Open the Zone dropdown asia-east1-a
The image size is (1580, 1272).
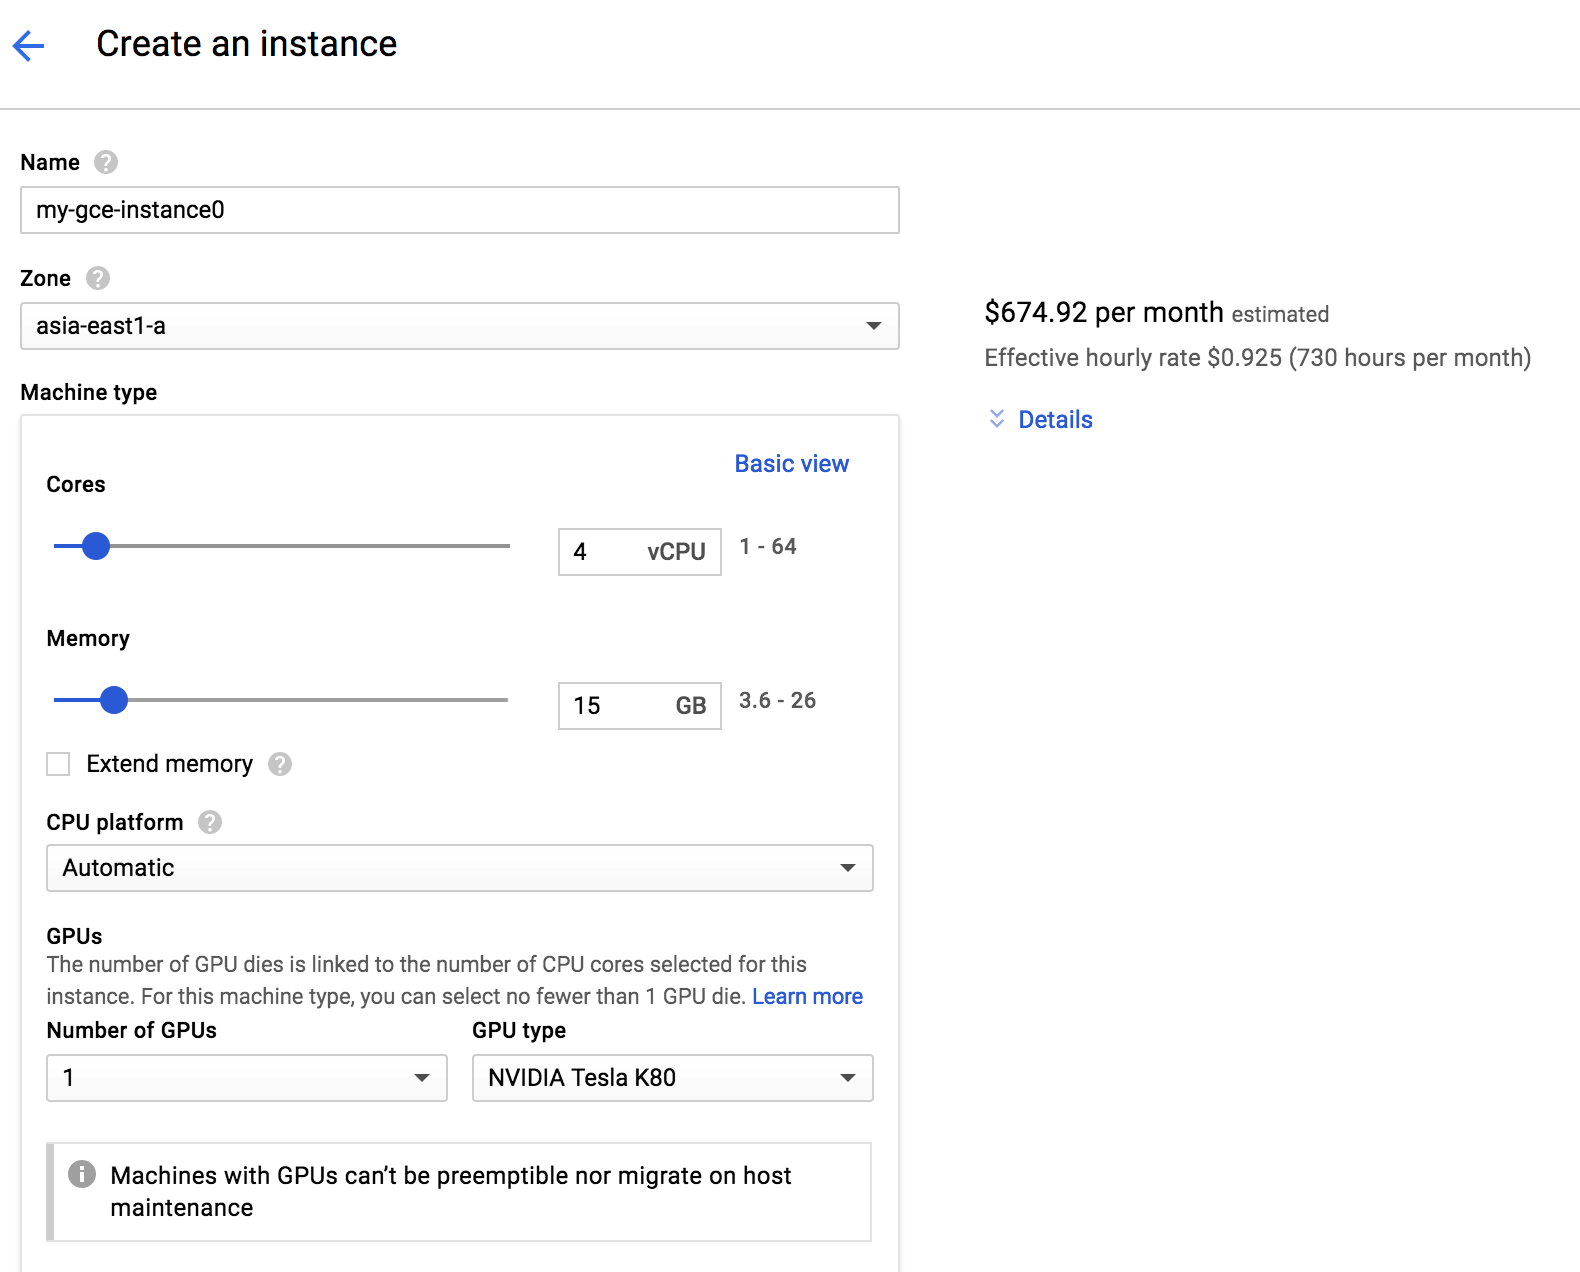459,326
